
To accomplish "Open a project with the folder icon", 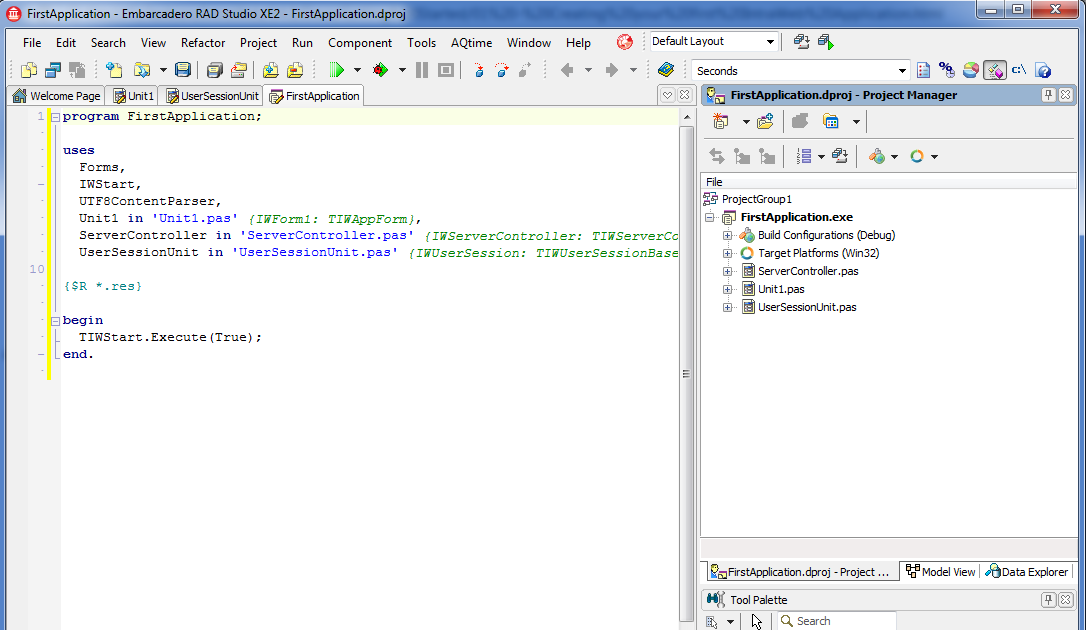I will point(141,70).
